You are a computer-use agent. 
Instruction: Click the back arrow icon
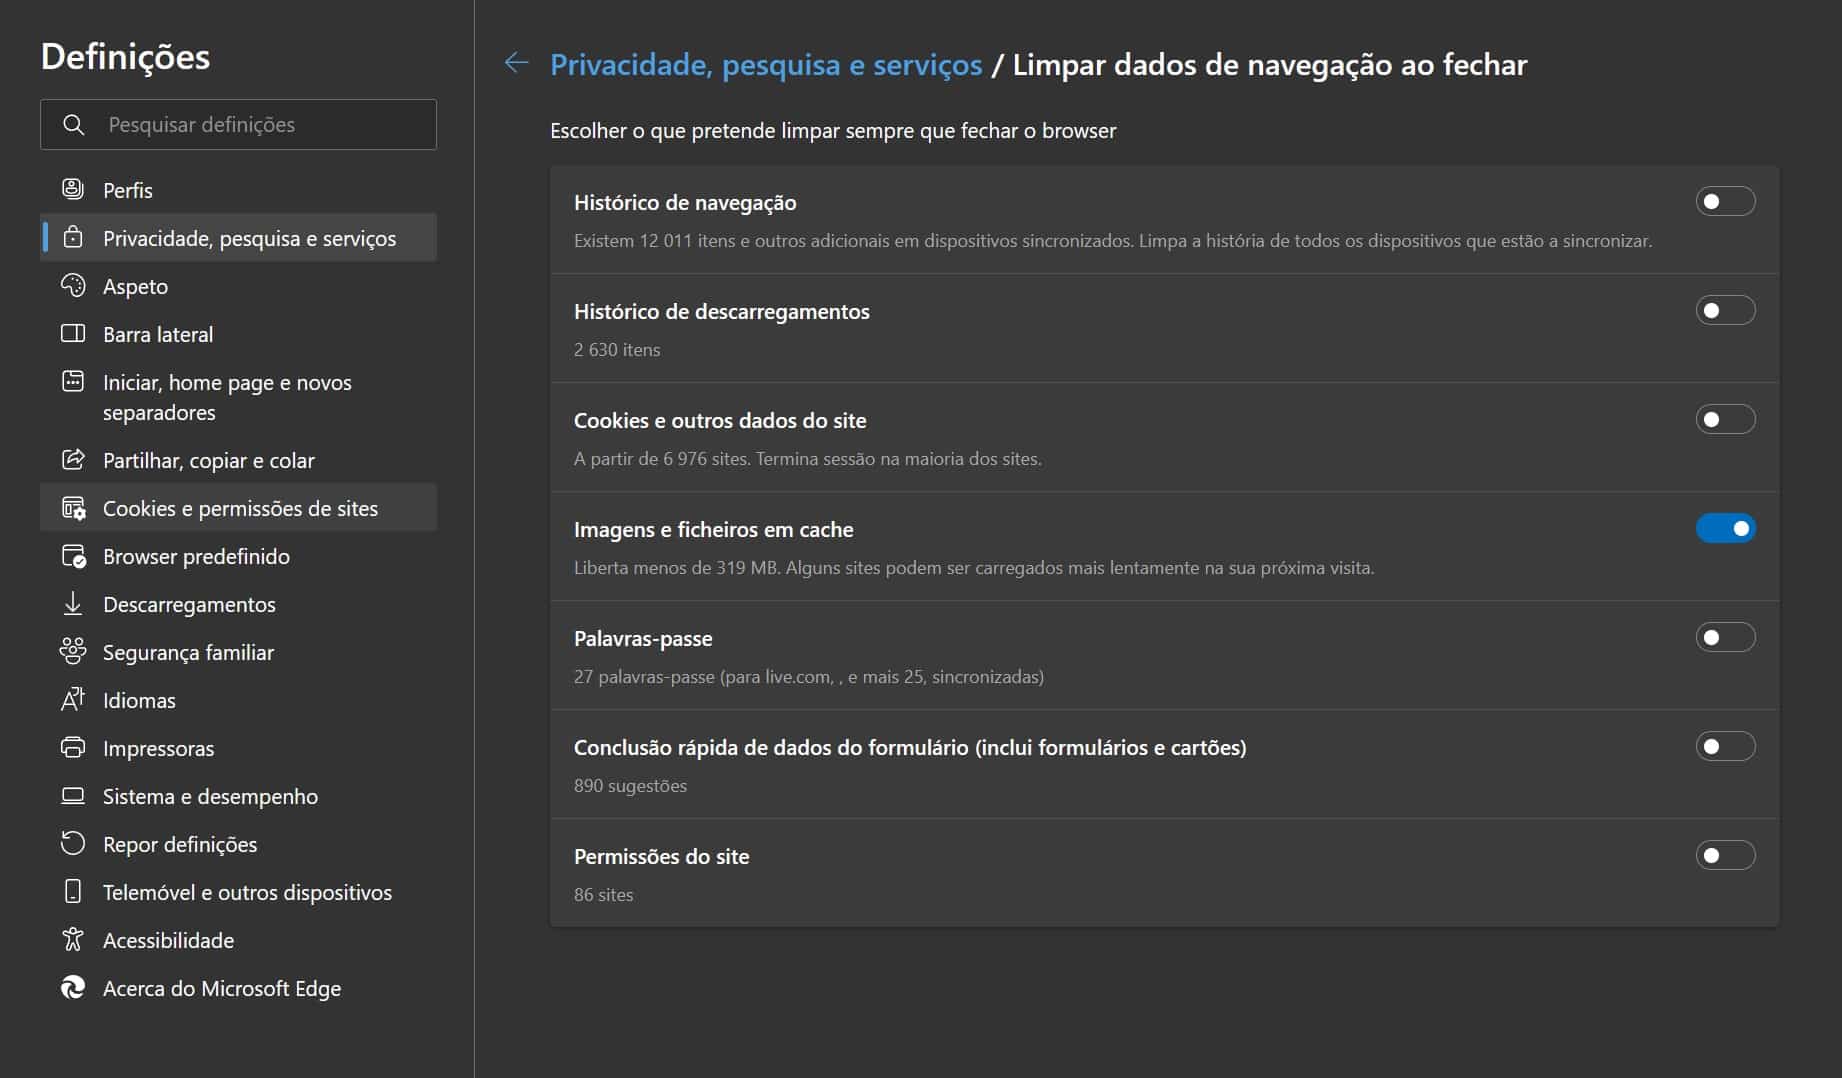pyautogui.click(x=516, y=64)
